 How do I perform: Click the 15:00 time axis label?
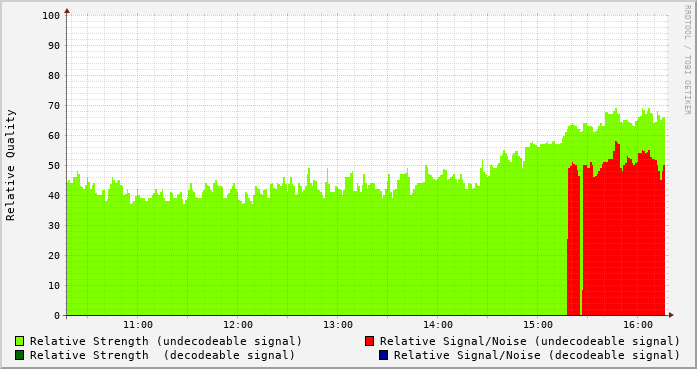point(538,325)
